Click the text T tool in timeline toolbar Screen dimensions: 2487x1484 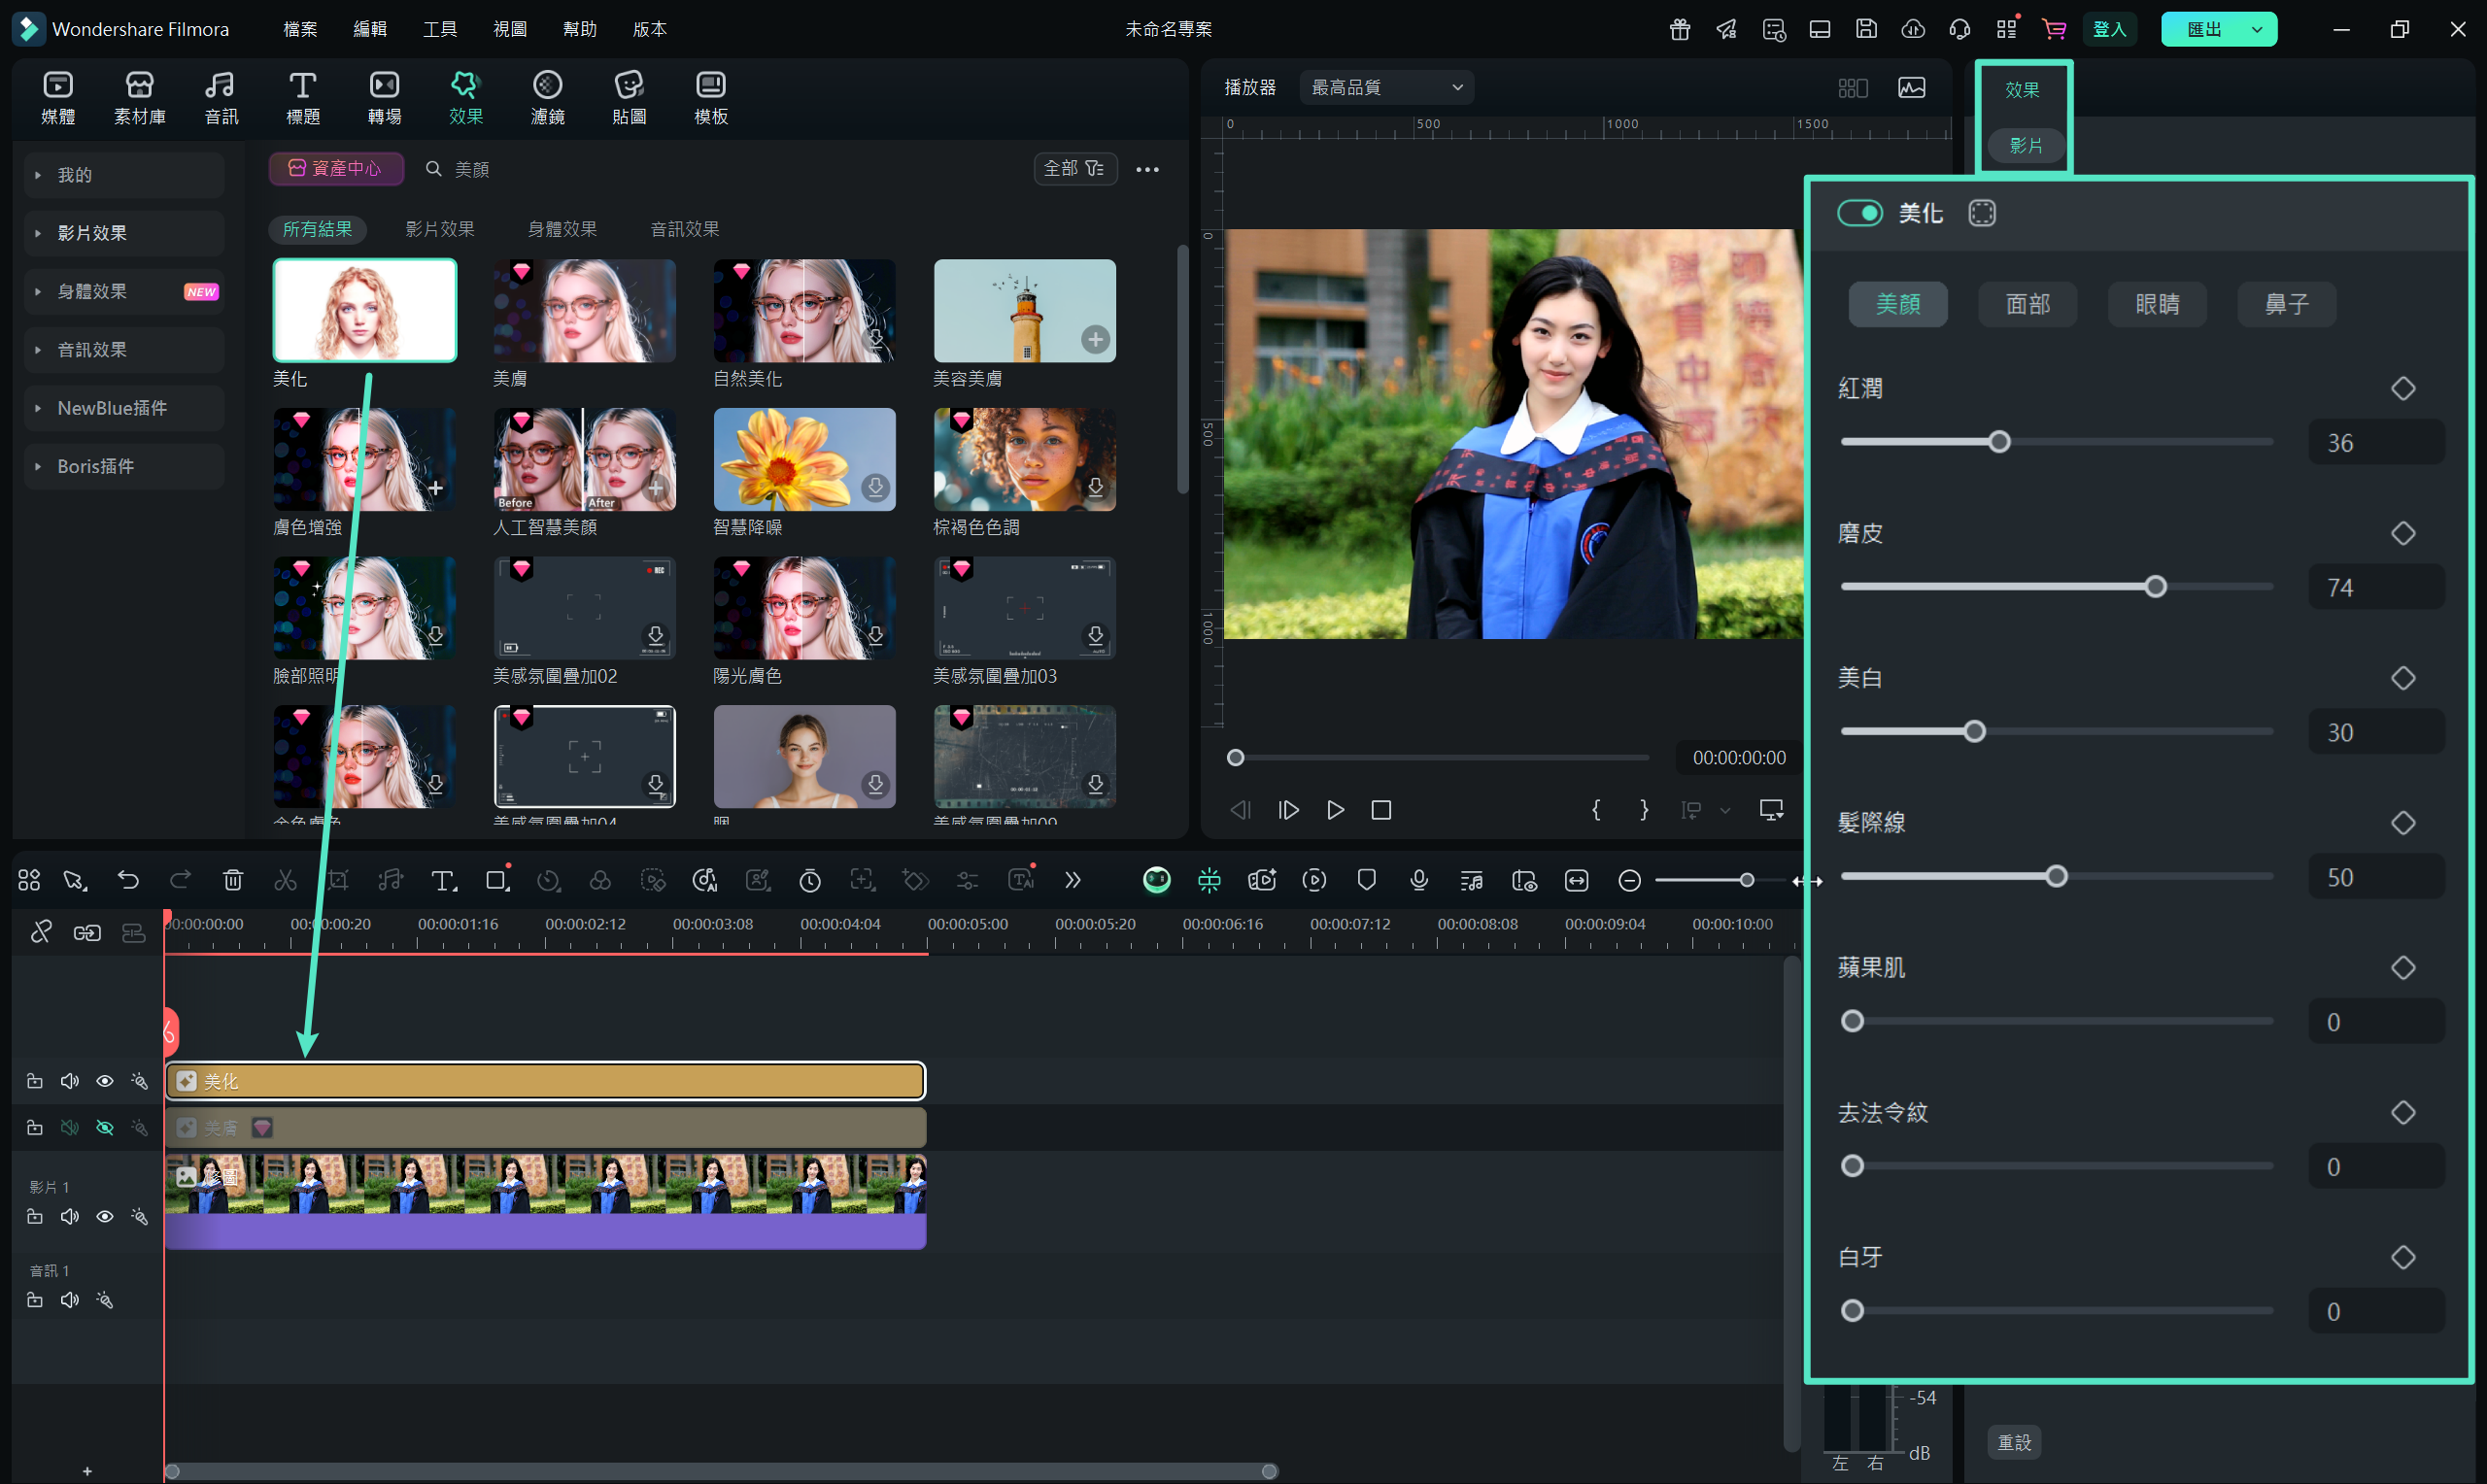click(443, 880)
